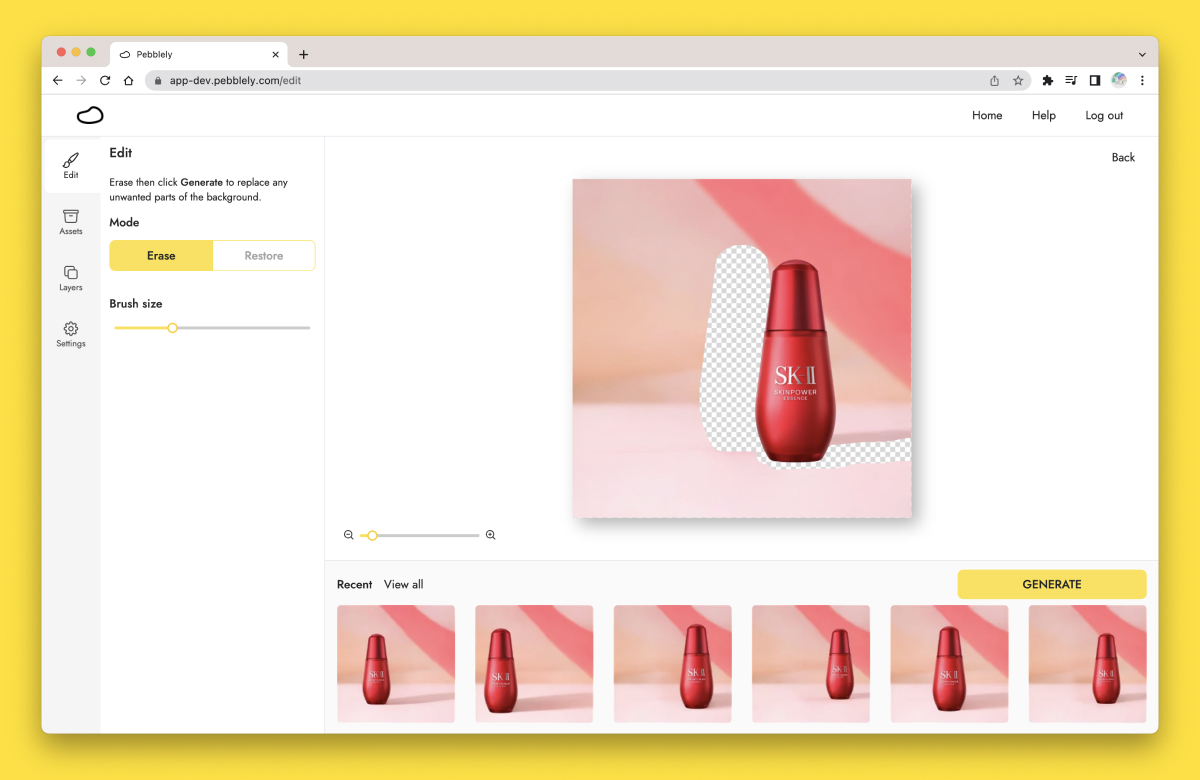Click the canvas zoom slider handle
Image resolution: width=1200 pixels, height=780 pixels.
coord(372,535)
